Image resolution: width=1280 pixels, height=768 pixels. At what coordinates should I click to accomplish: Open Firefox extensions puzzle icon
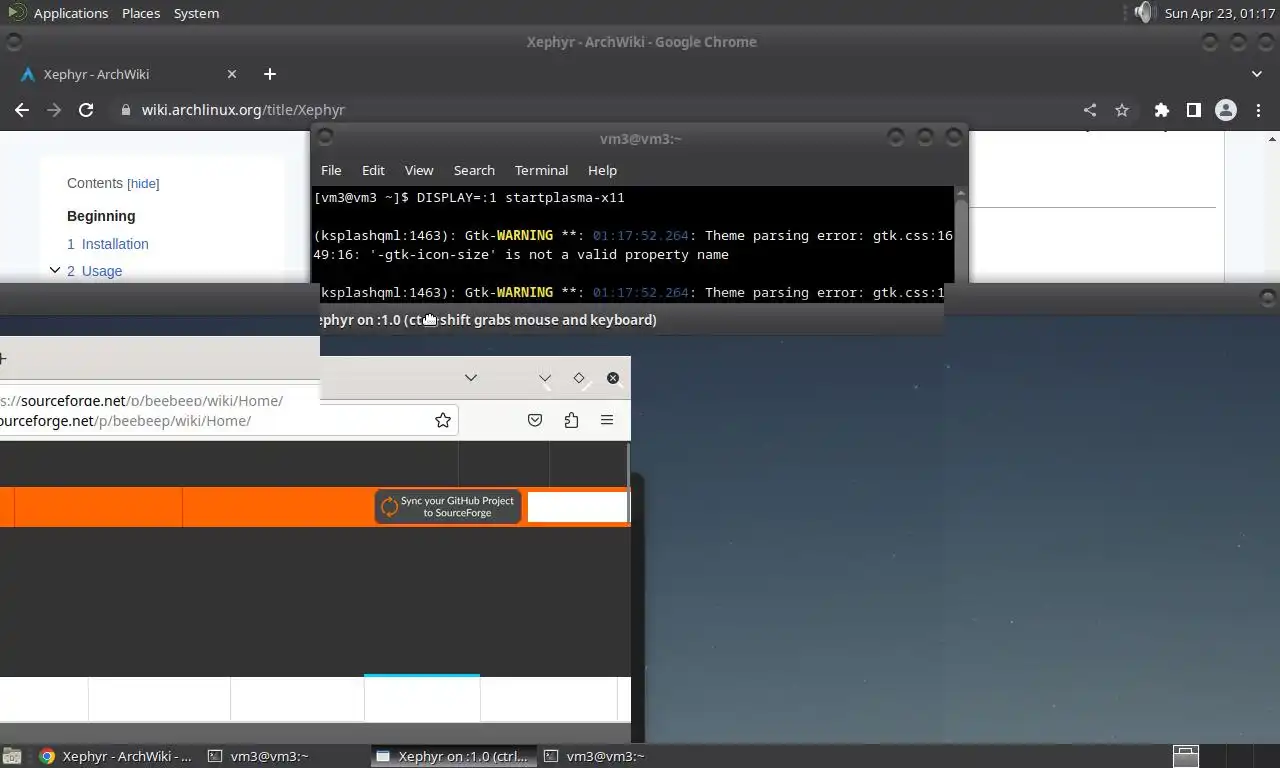(571, 421)
